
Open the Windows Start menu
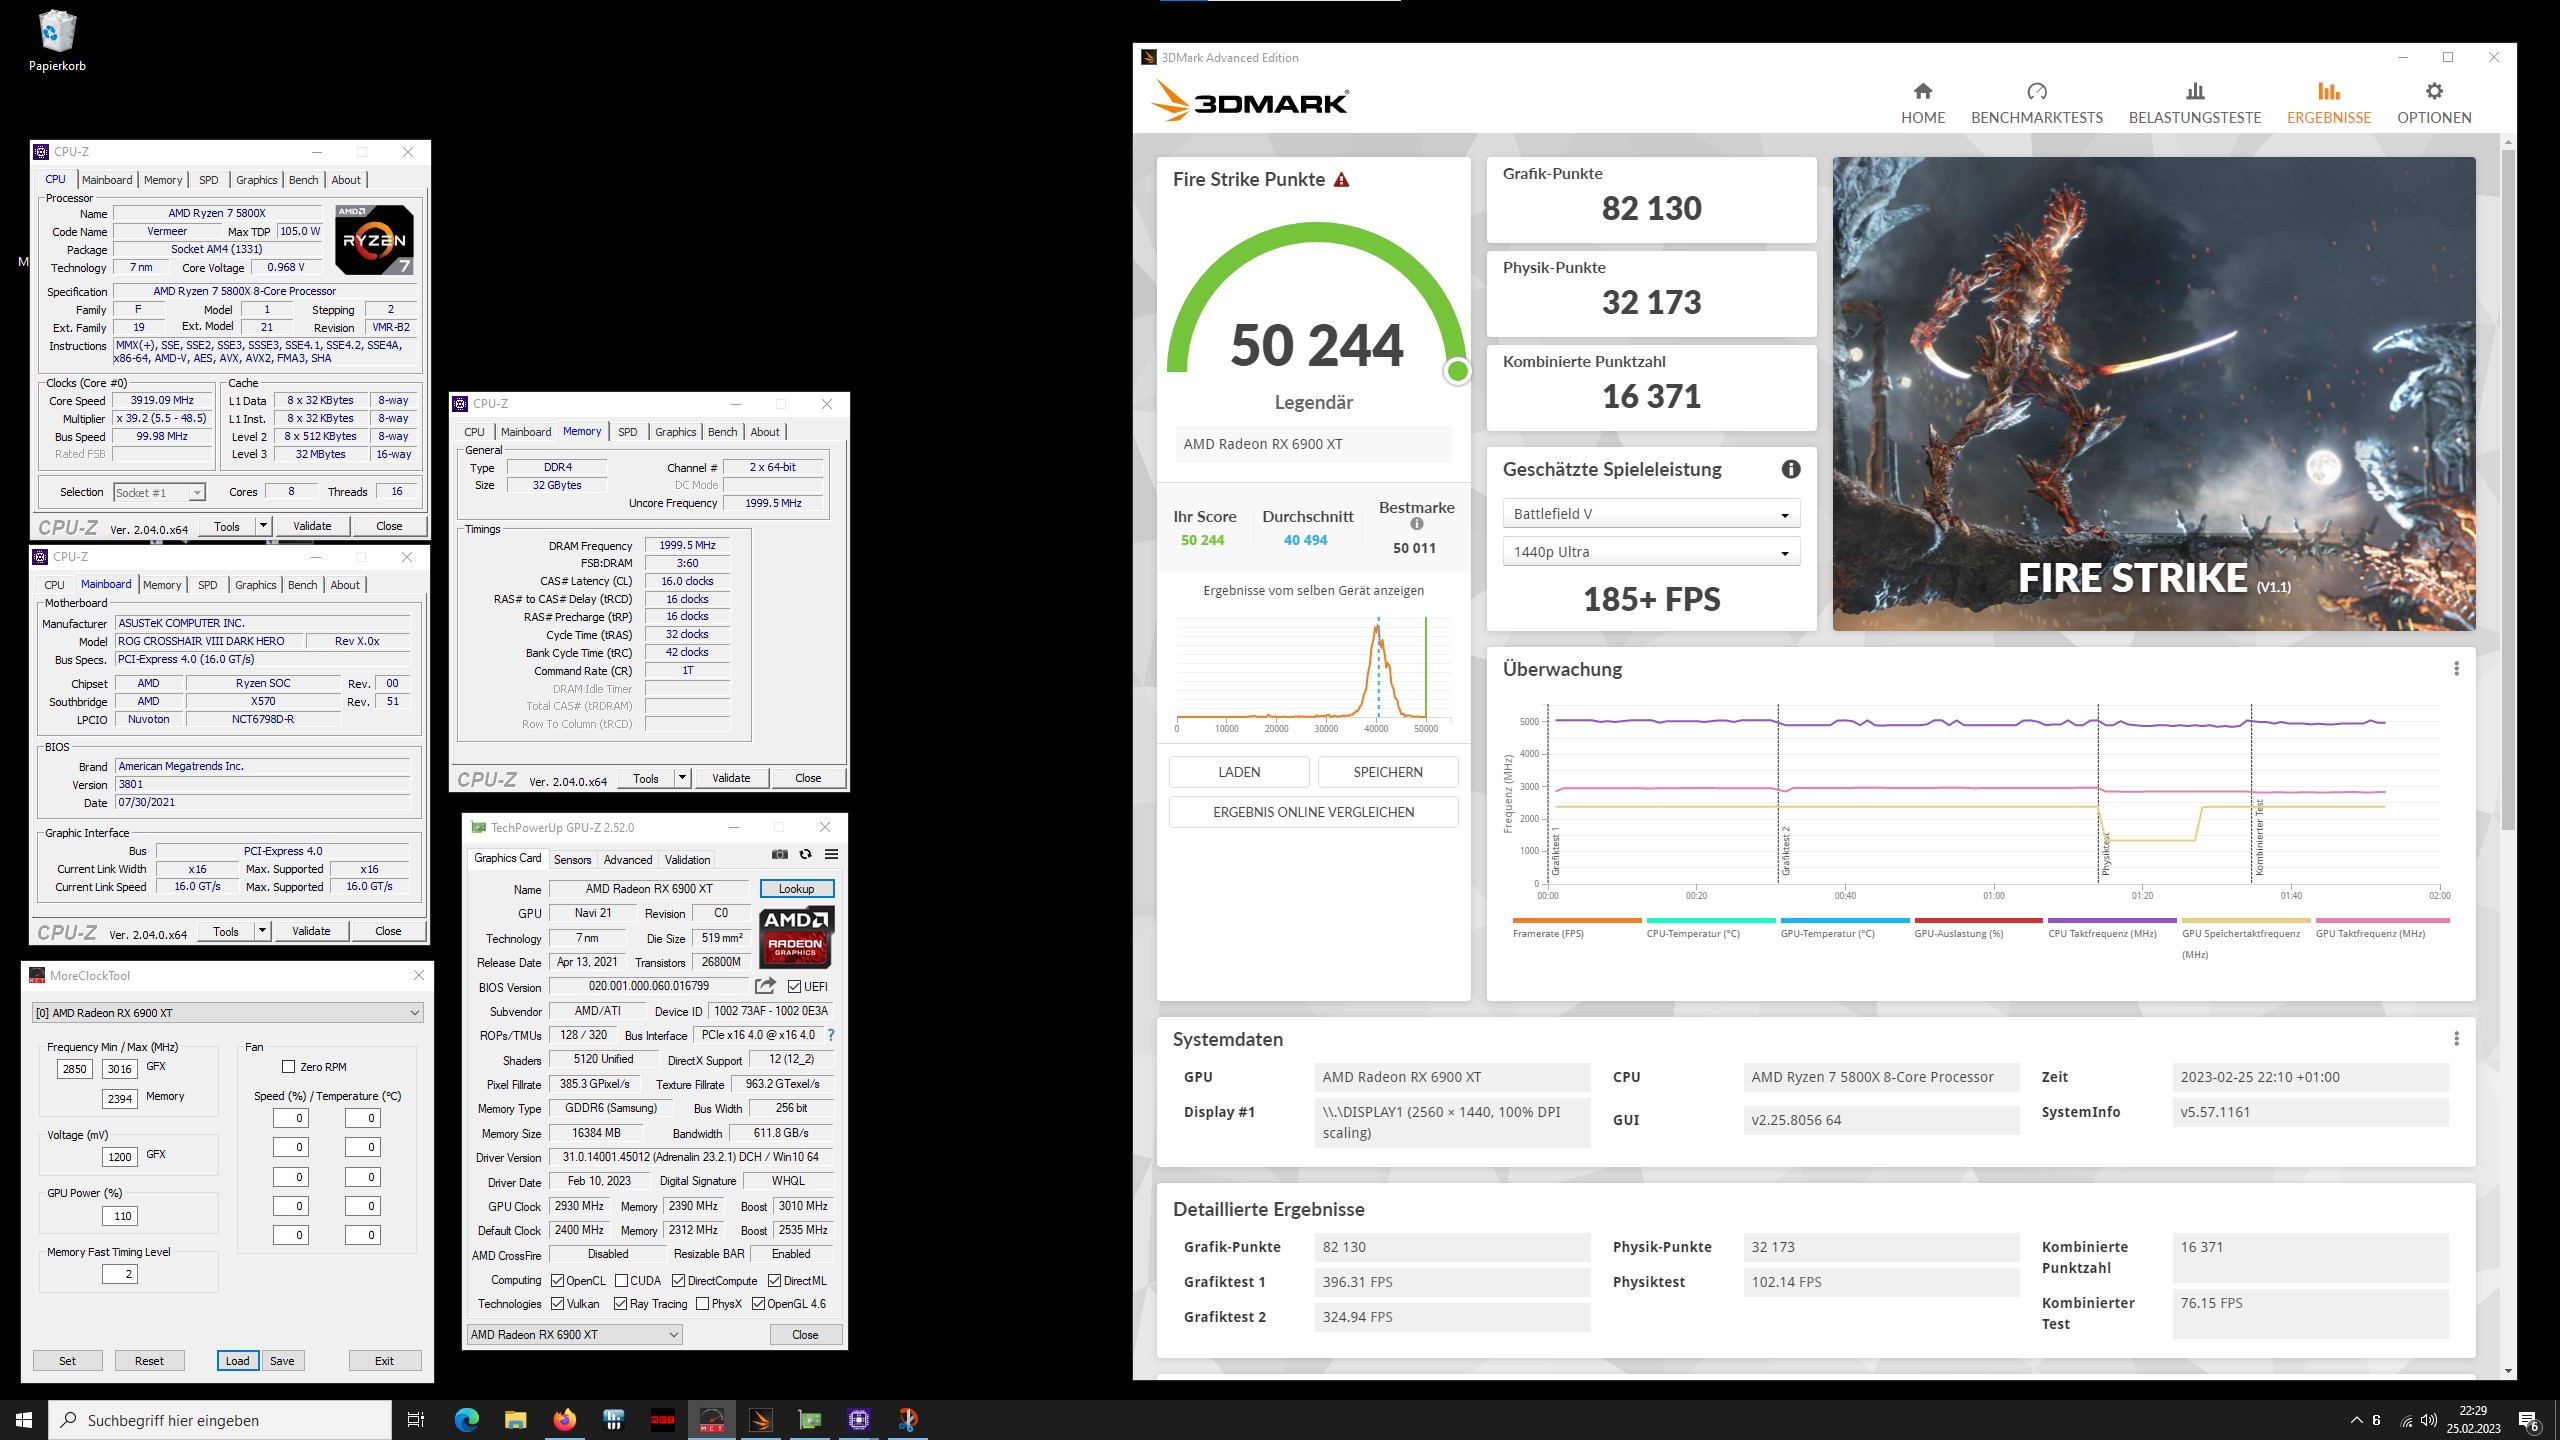tap(24, 1420)
